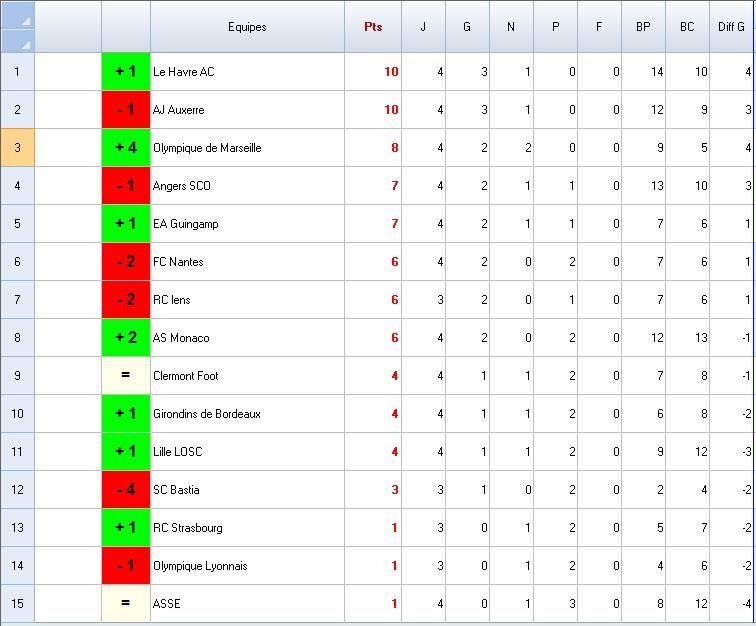This screenshot has width=756, height=626.
Task: Click the BC column header
Action: point(687,27)
